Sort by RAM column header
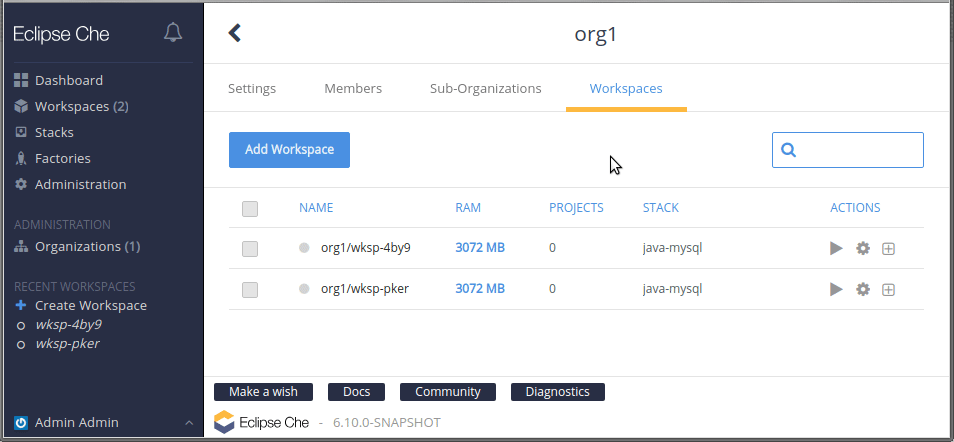Viewport: 954px width, 442px height. tap(468, 208)
